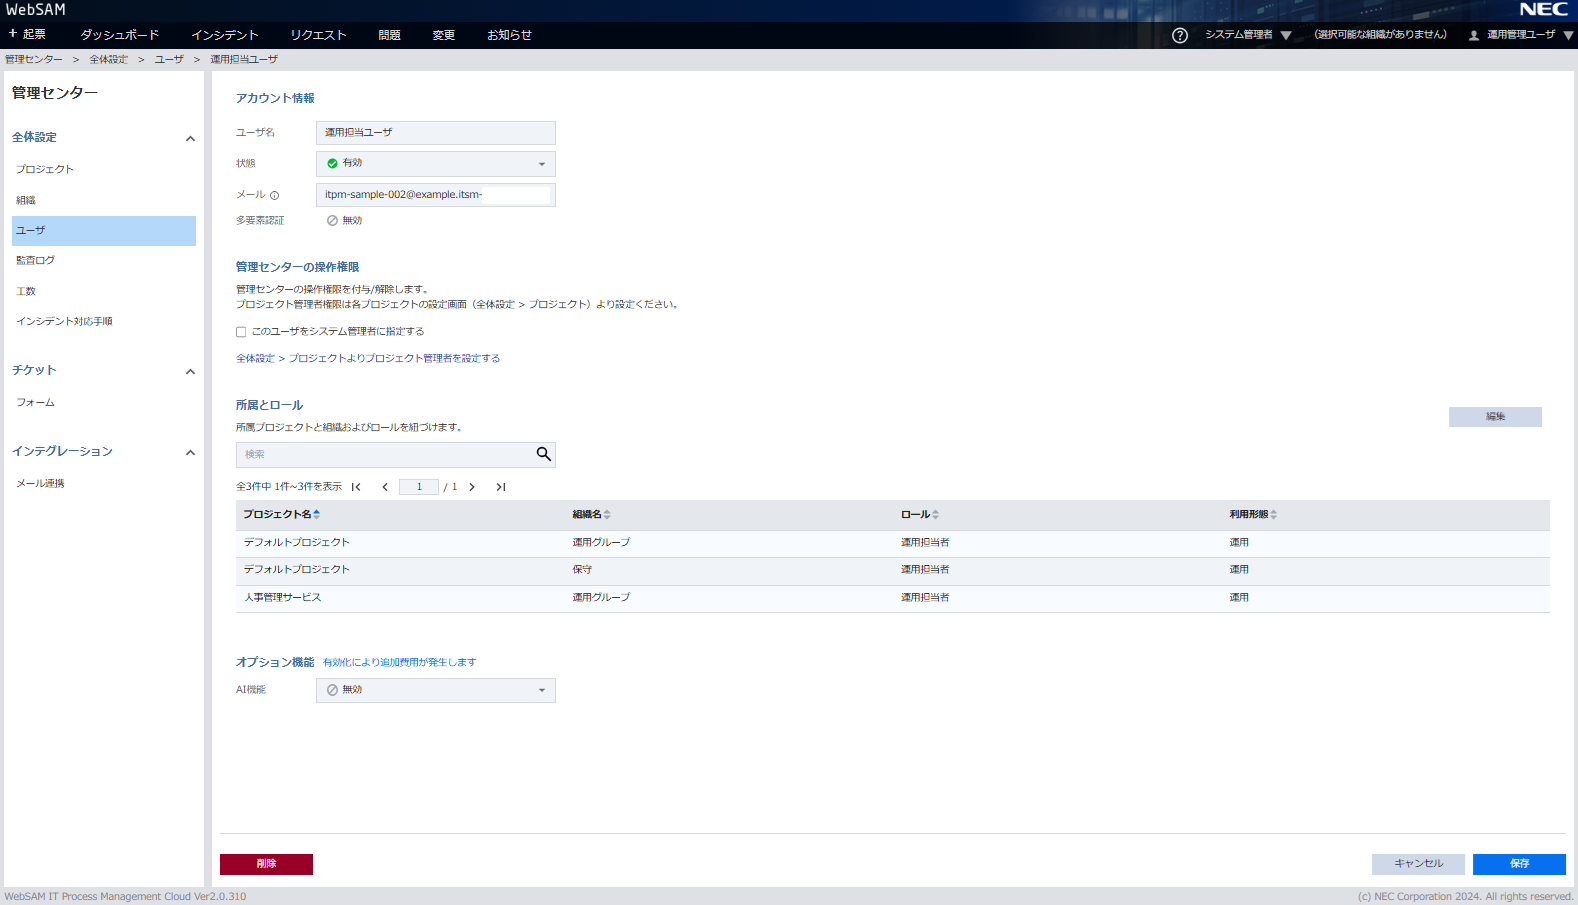
Task: Sort by 組織名 column
Action: click(591, 514)
